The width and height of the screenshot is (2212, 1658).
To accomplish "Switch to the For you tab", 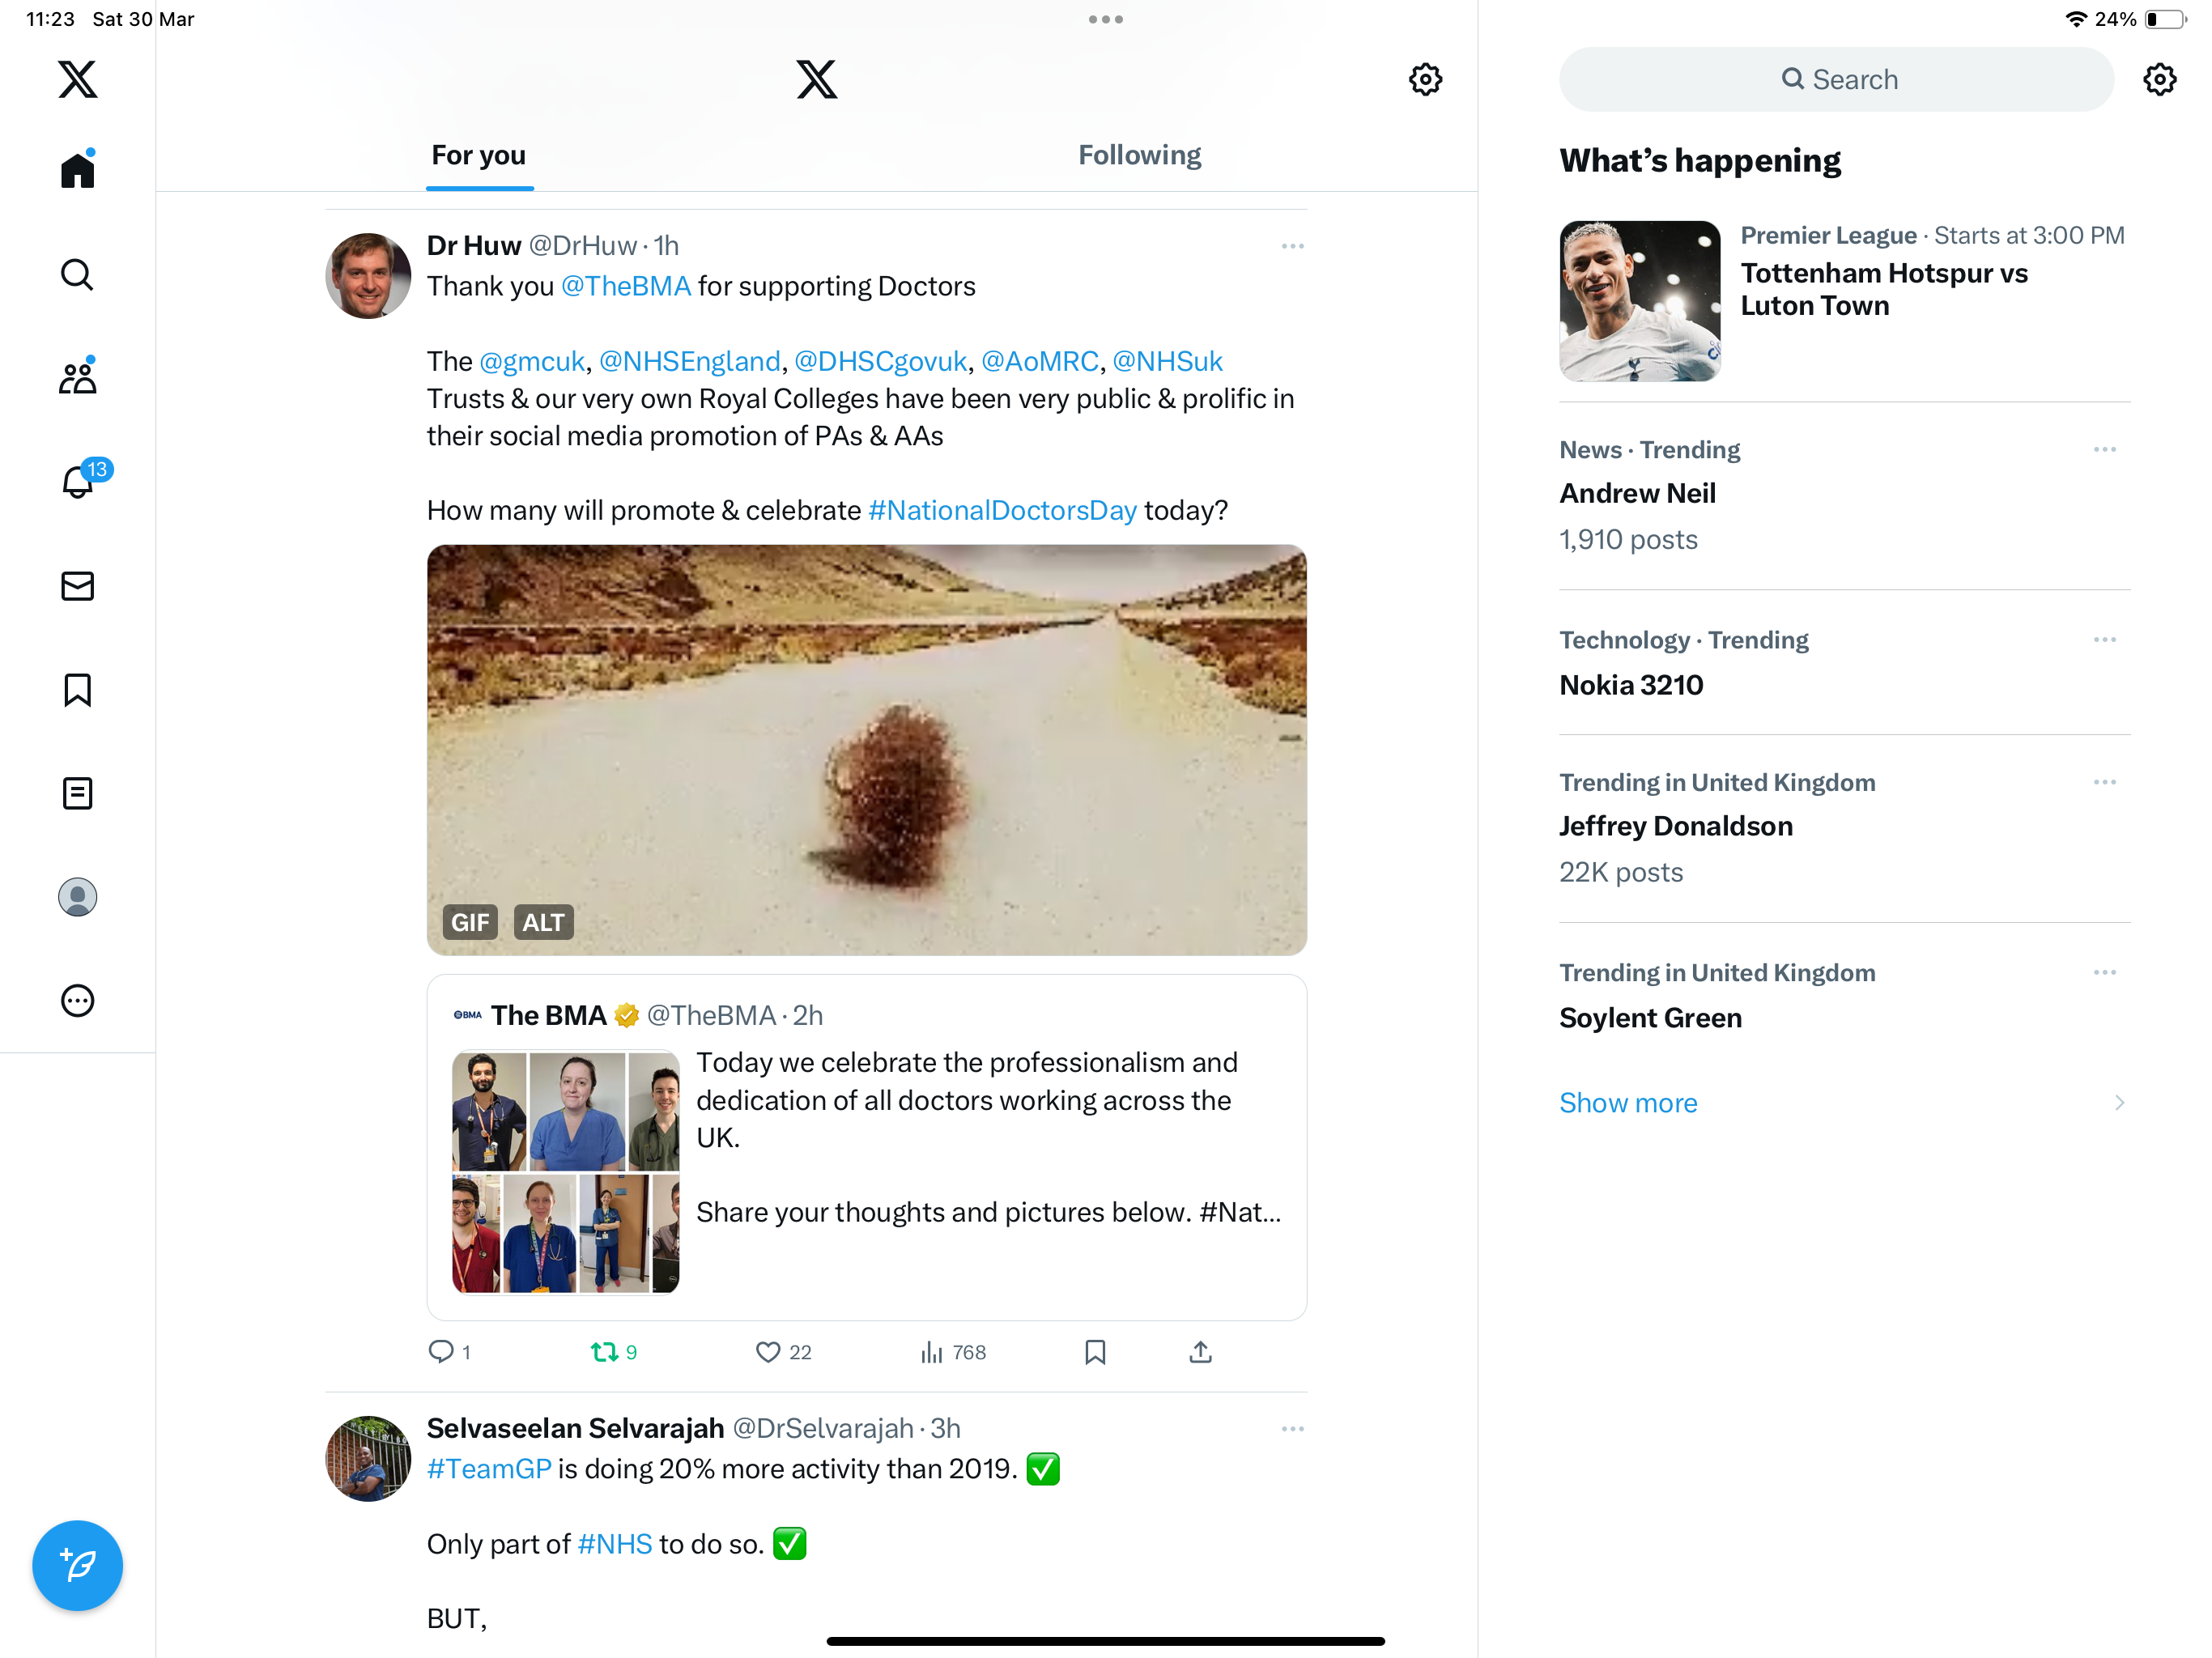I will coord(478,156).
